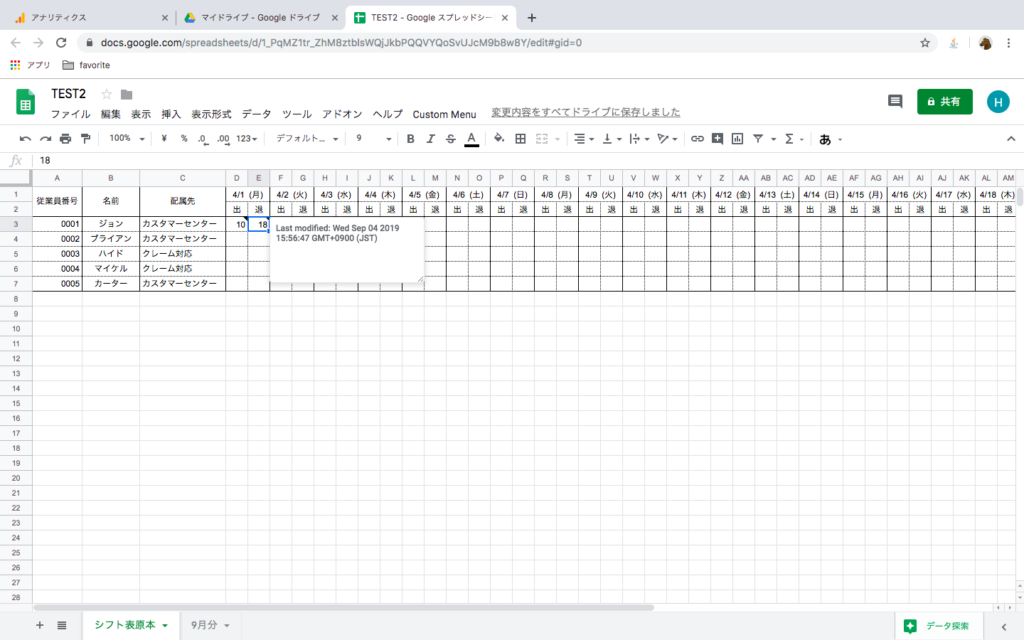Open the text color picker
Image resolution: width=1024 pixels, height=640 pixels.
coord(471,138)
